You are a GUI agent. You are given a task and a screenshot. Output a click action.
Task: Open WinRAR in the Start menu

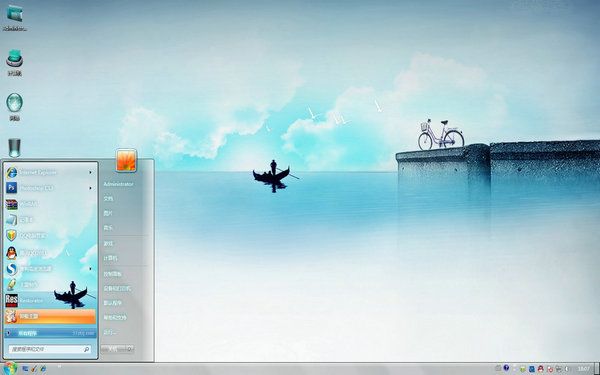[x=50, y=204]
